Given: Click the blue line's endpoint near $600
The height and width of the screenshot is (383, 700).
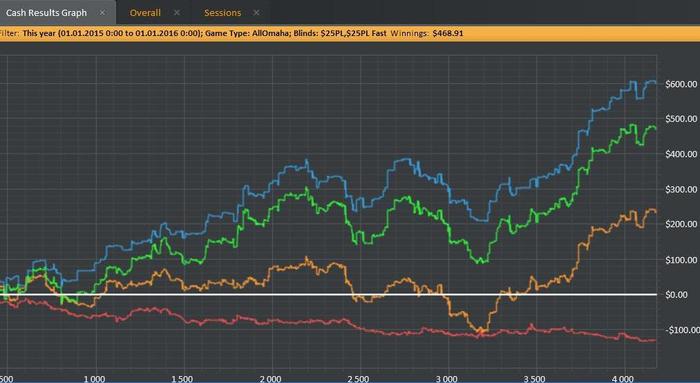Looking at the screenshot, I should pyautogui.click(x=655, y=82).
